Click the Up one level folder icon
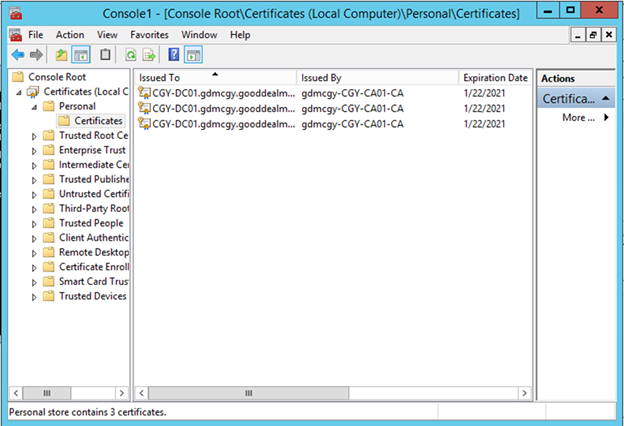The height and width of the screenshot is (426, 624). (x=61, y=55)
